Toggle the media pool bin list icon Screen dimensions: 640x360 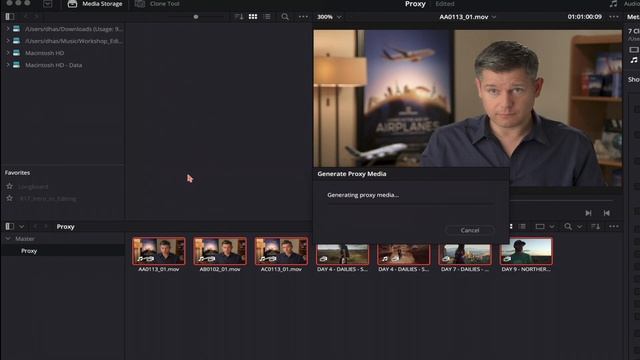(10, 227)
